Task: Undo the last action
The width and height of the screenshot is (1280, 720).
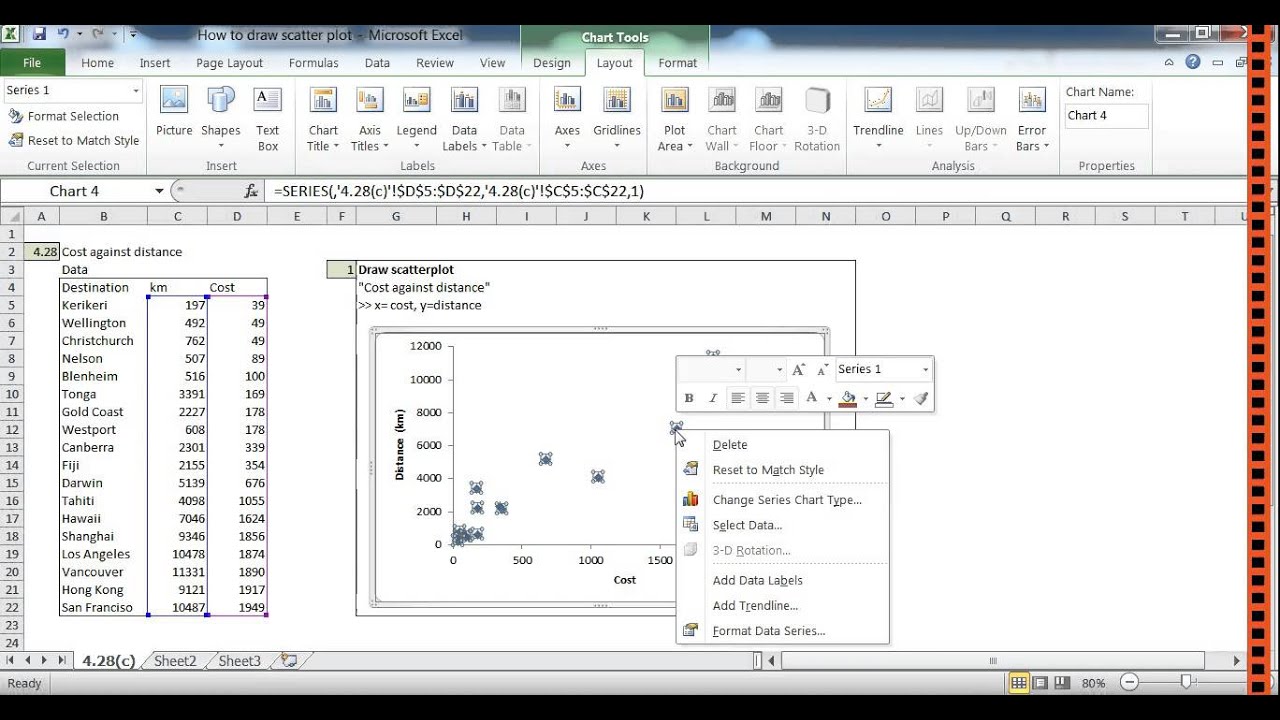Action: coord(63,34)
